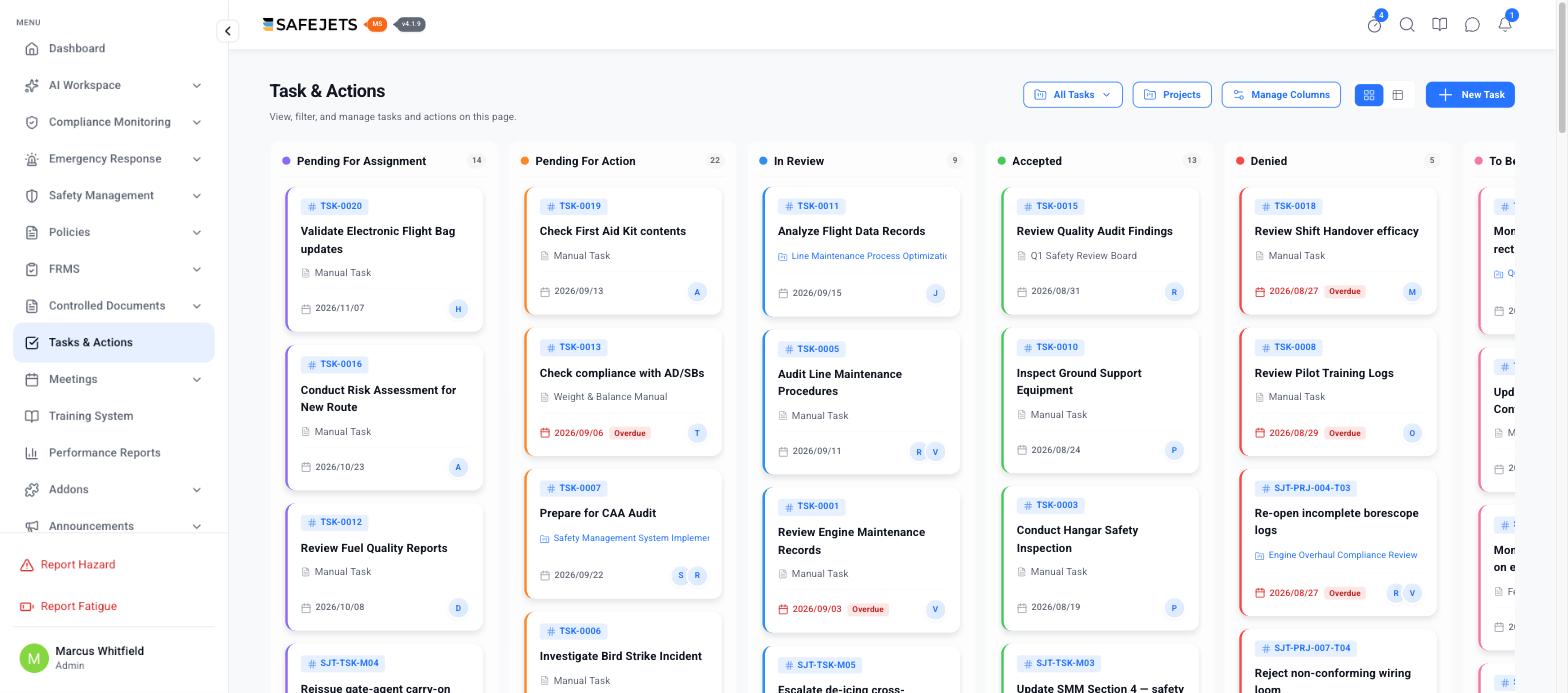Click avatar R on TSK-0015 card
The height and width of the screenshot is (693, 1568).
coord(1174,292)
